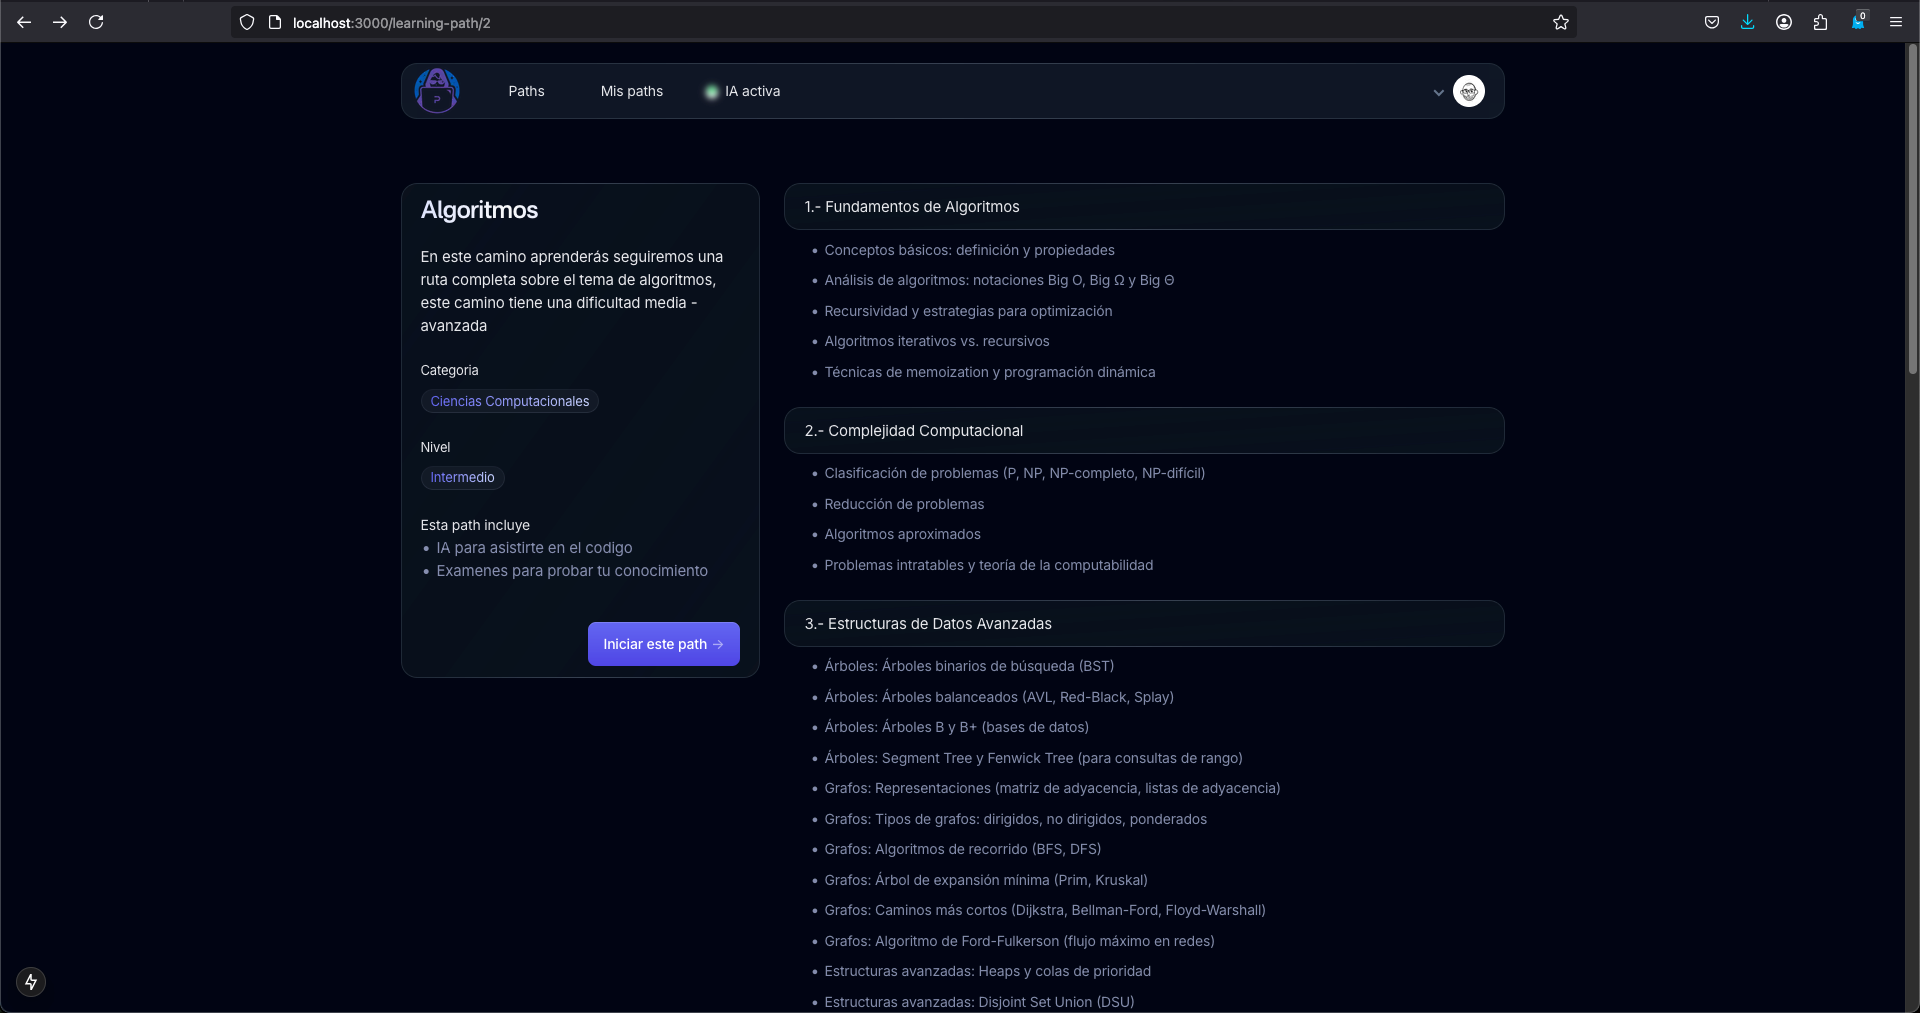Bookmark the page with the star icon
Viewport: 1920px width, 1013px height.
[x=1560, y=22]
